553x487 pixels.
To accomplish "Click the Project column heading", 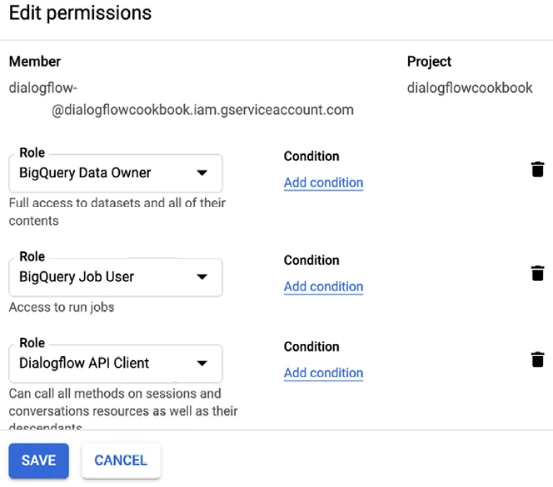I will 429,62.
